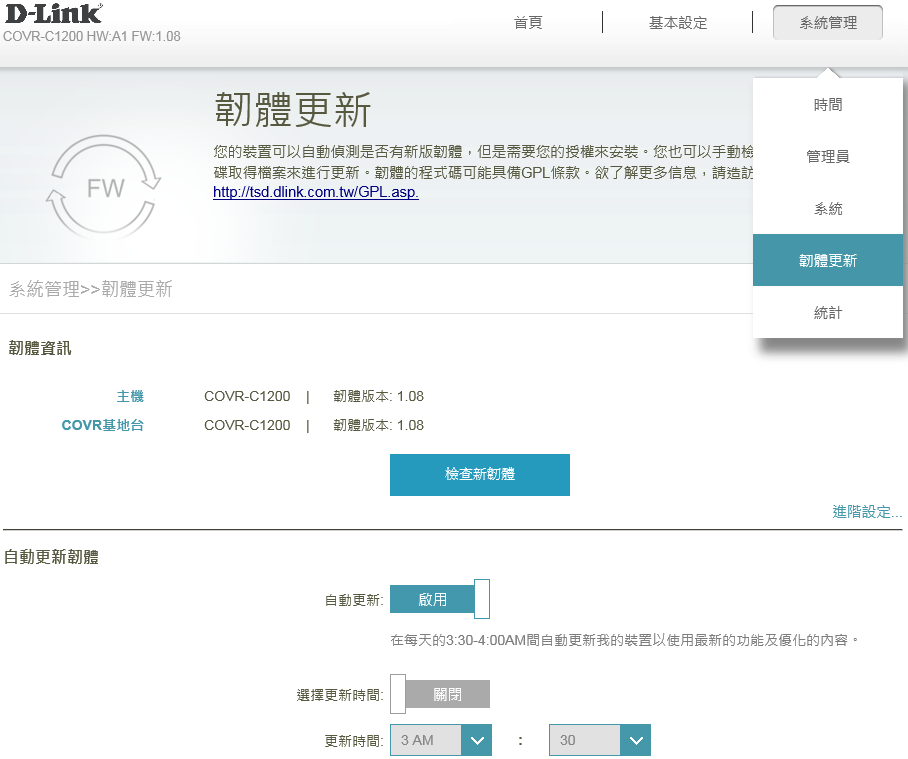Open the 首頁 home tab
This screenshot has width=908, height=759.
coord(528,22)
